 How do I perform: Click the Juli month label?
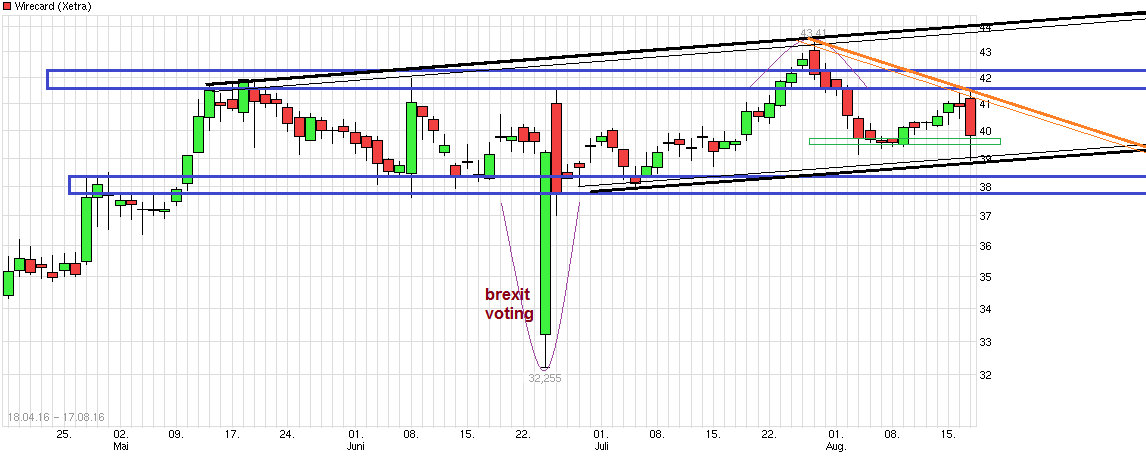point(602,445)
